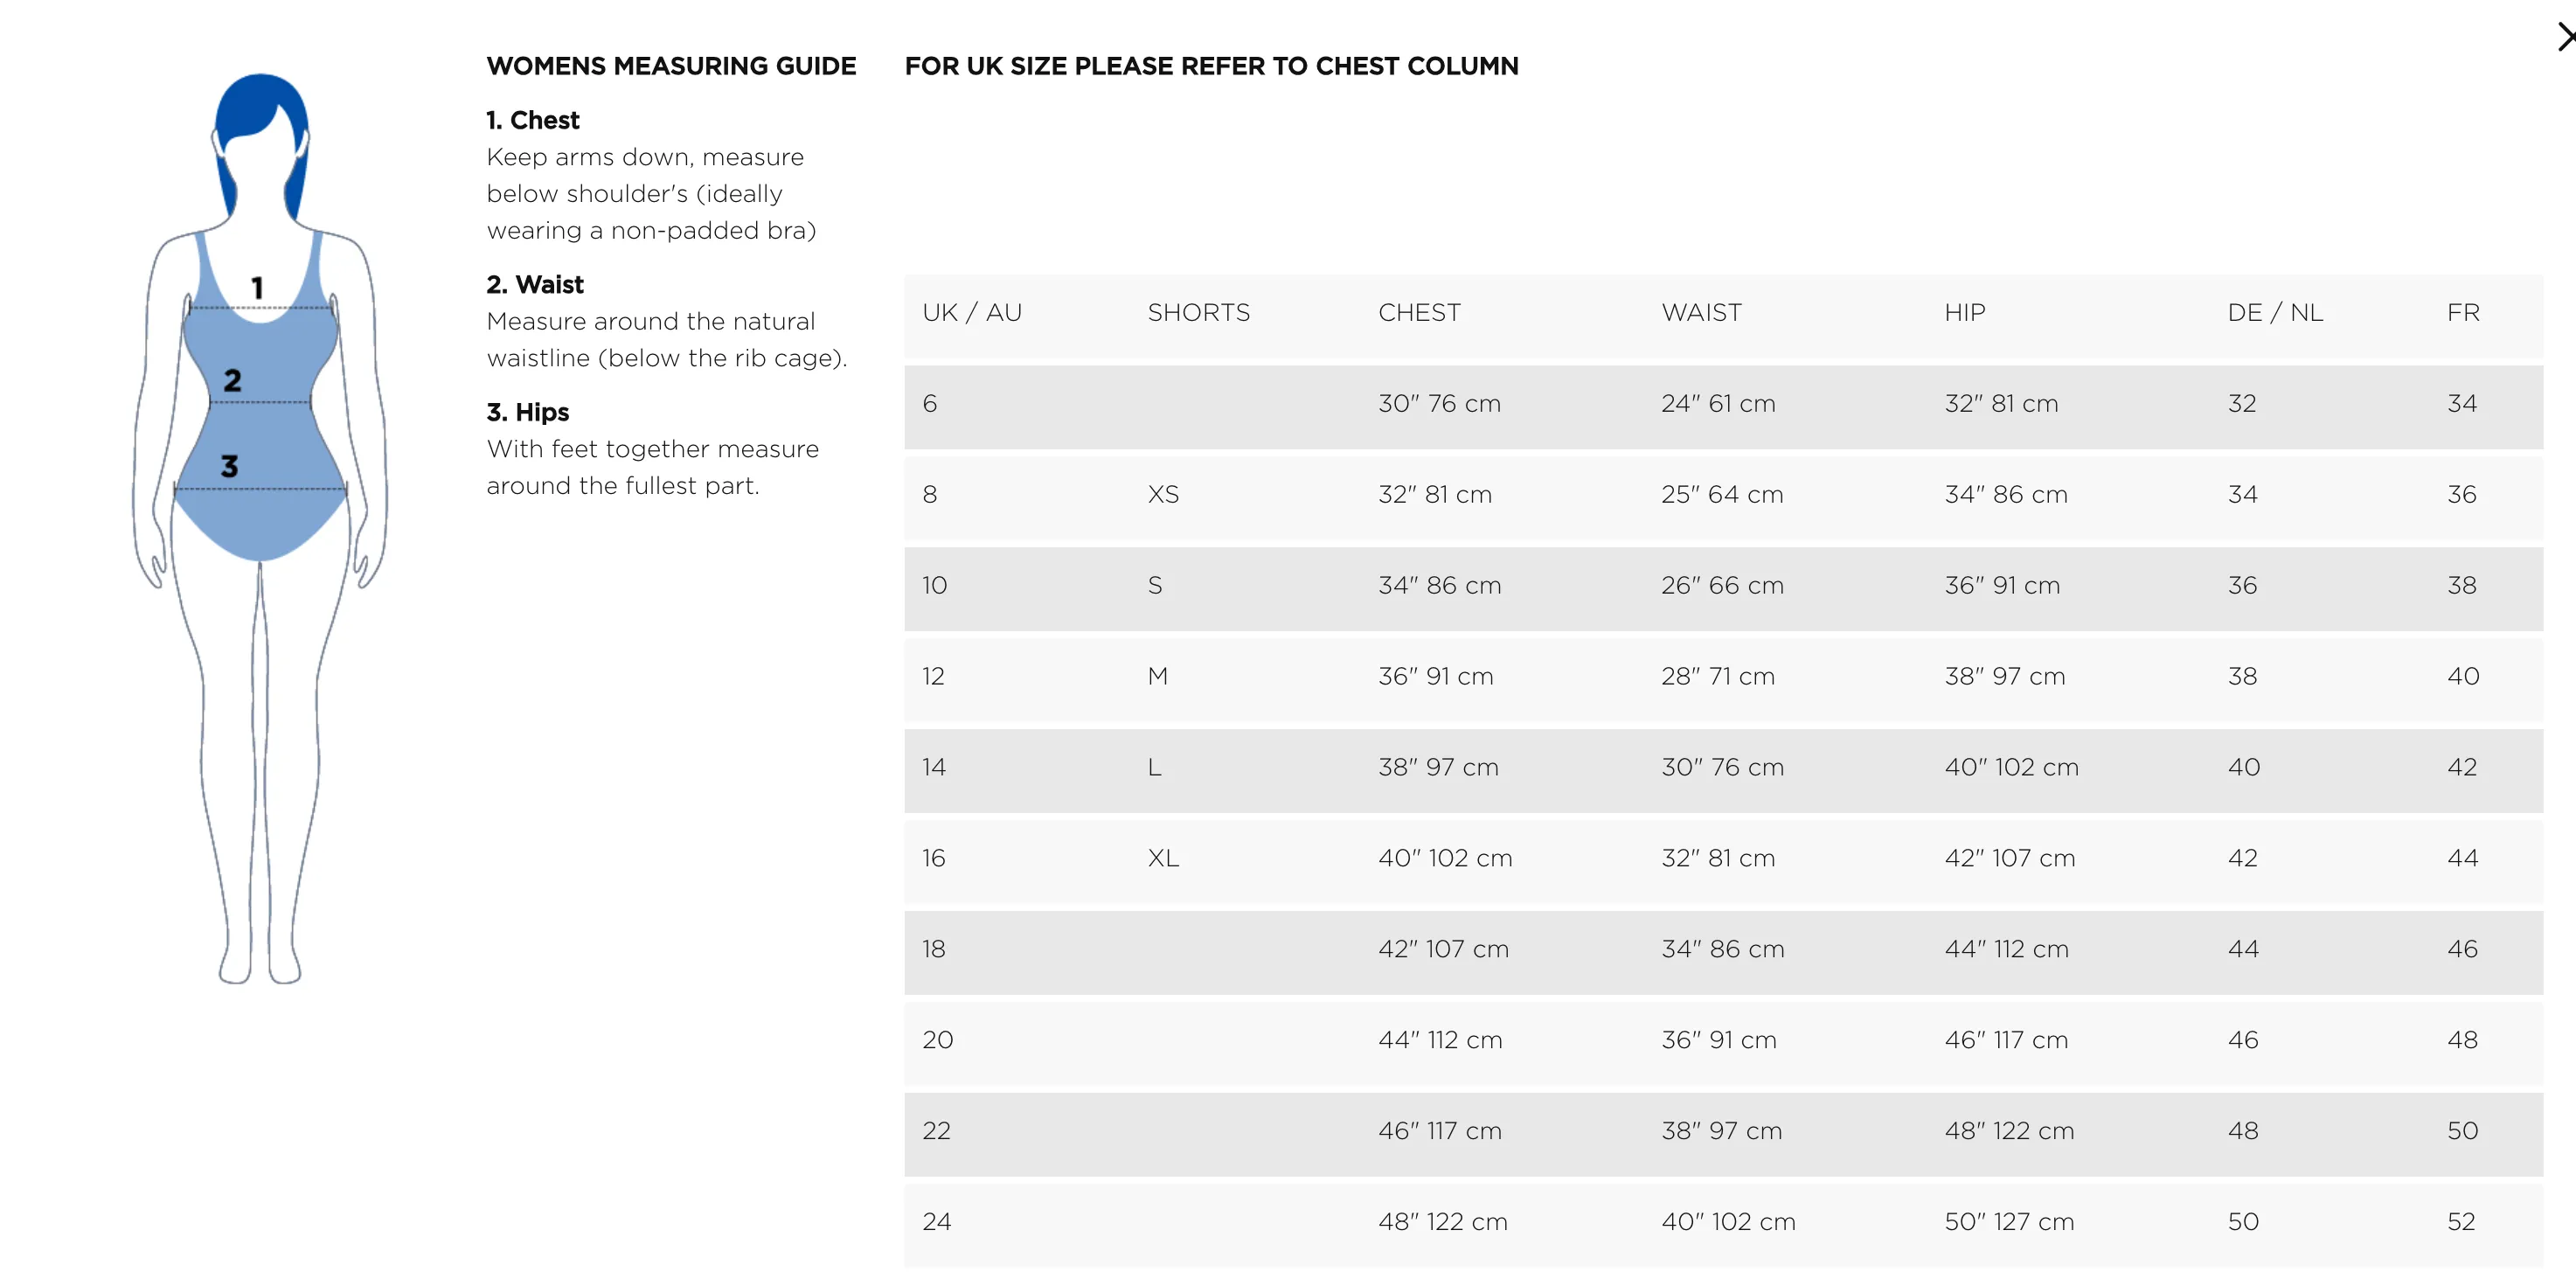
Task: Select the DE / NL column header
Action: coord(2274,313)
